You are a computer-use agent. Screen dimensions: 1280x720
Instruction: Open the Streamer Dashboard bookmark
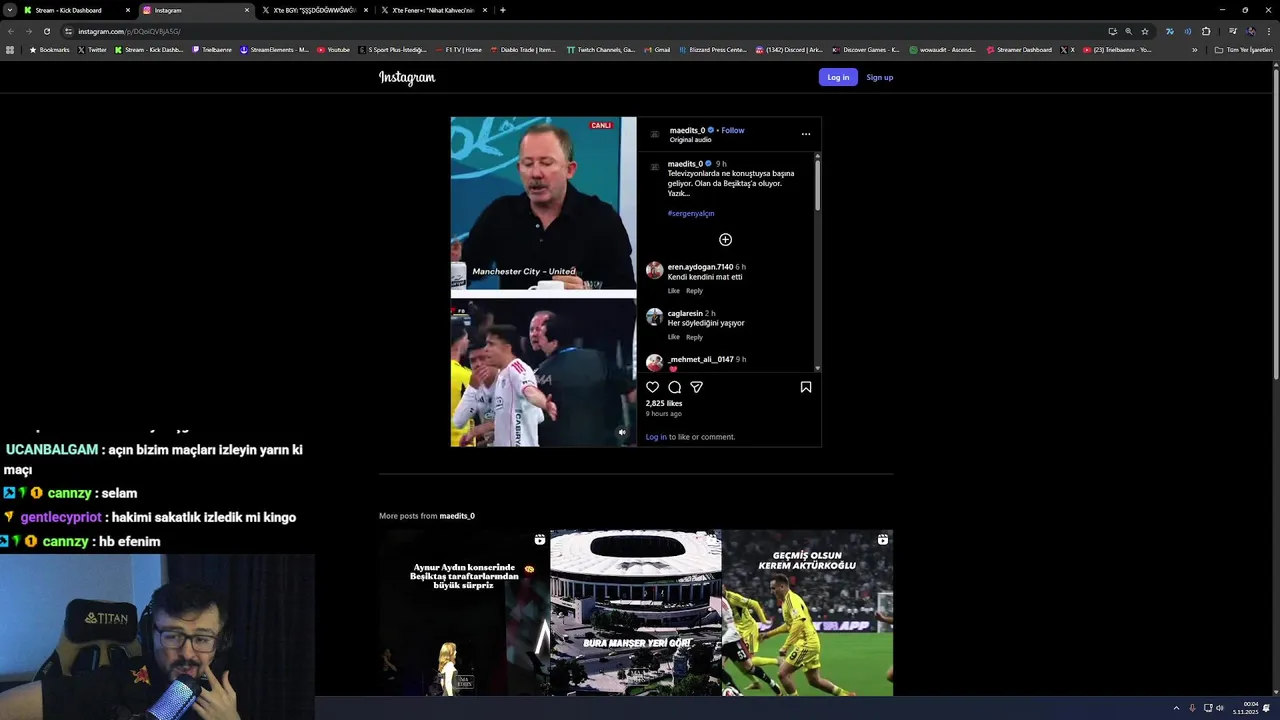click(x=1019, y=49)
